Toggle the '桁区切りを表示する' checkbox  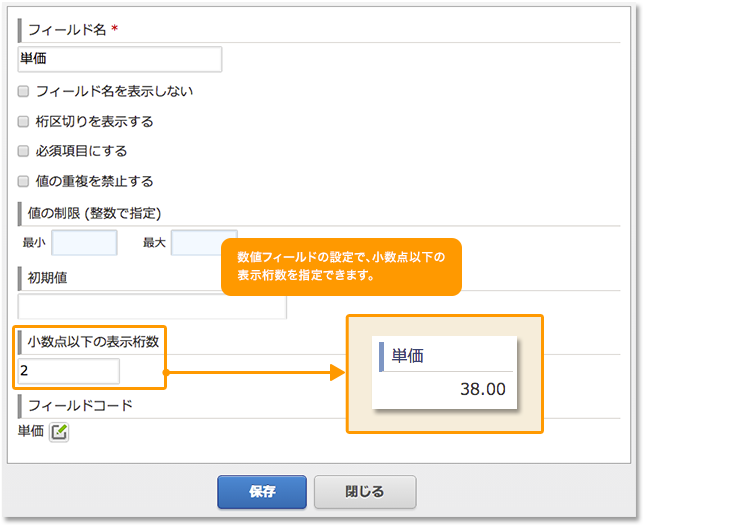(x=24, y=121)
